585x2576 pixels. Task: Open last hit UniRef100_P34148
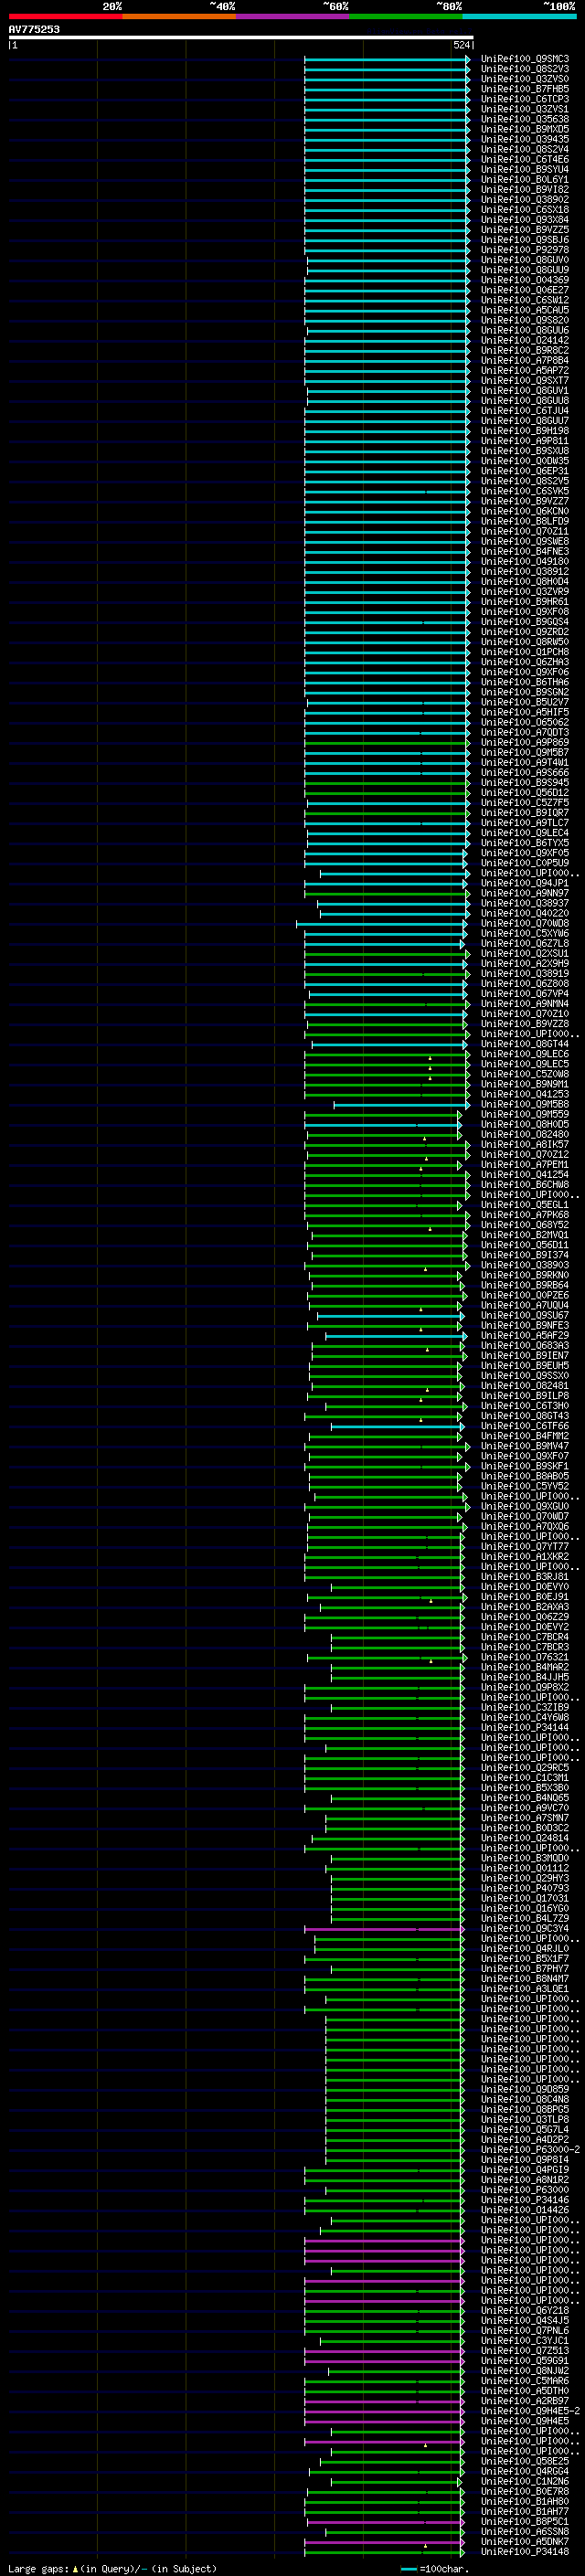point(525,2552)
